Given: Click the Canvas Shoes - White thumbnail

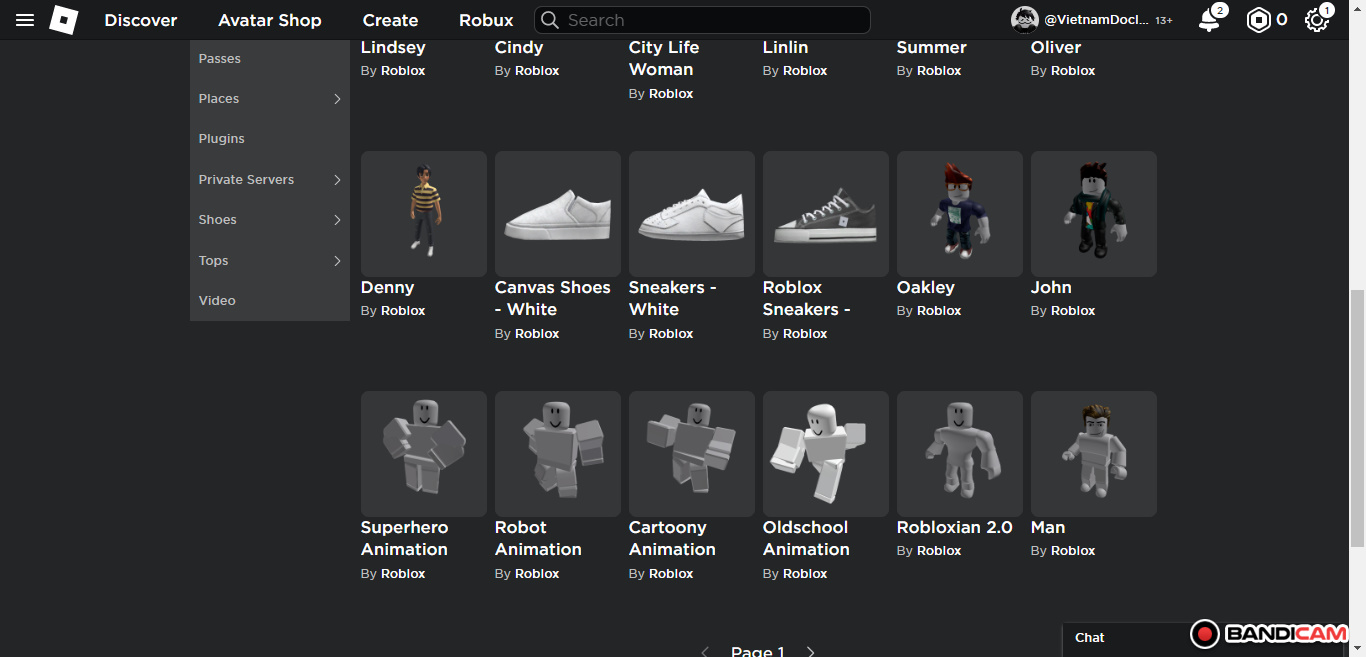Looking at the screenshot, I should click(x=557, y=214).
